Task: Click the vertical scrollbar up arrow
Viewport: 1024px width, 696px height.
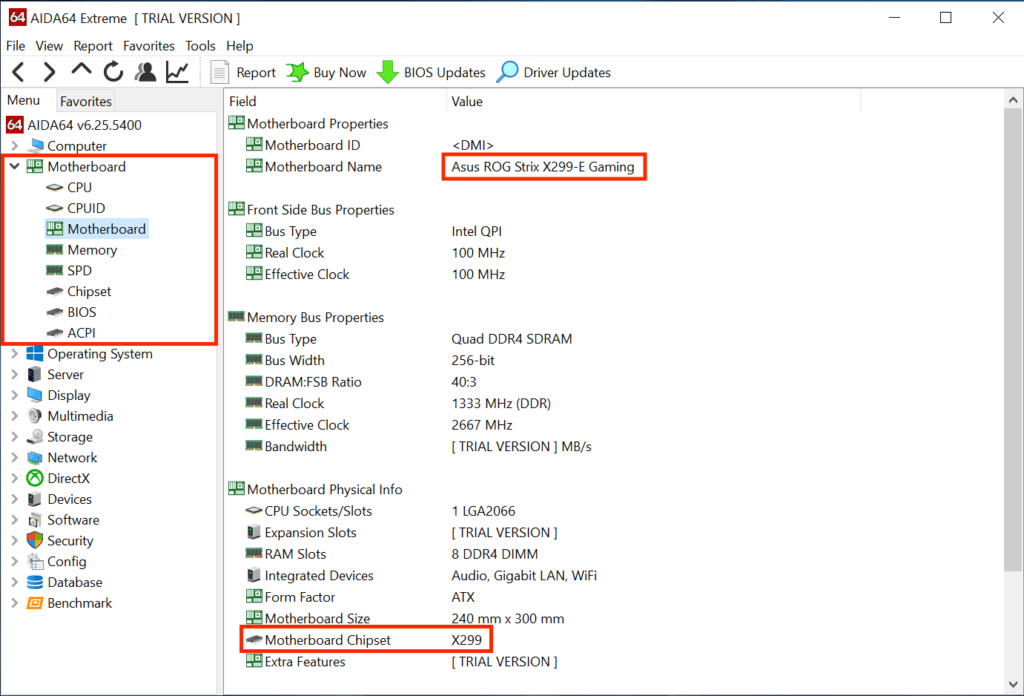Action: pos(1013,100)
